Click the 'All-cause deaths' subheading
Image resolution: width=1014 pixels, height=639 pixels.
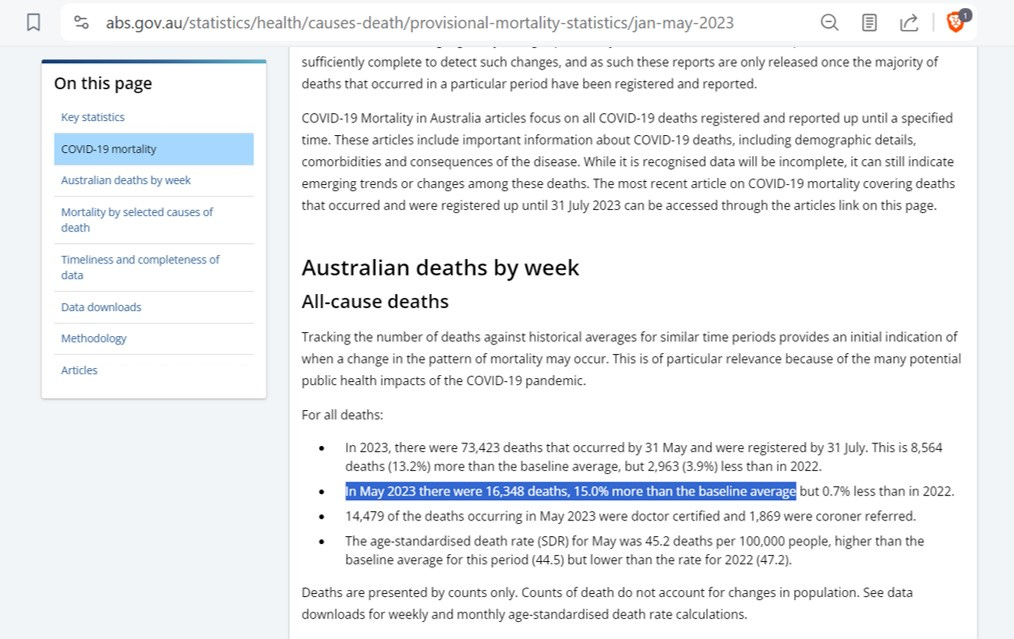375,301
